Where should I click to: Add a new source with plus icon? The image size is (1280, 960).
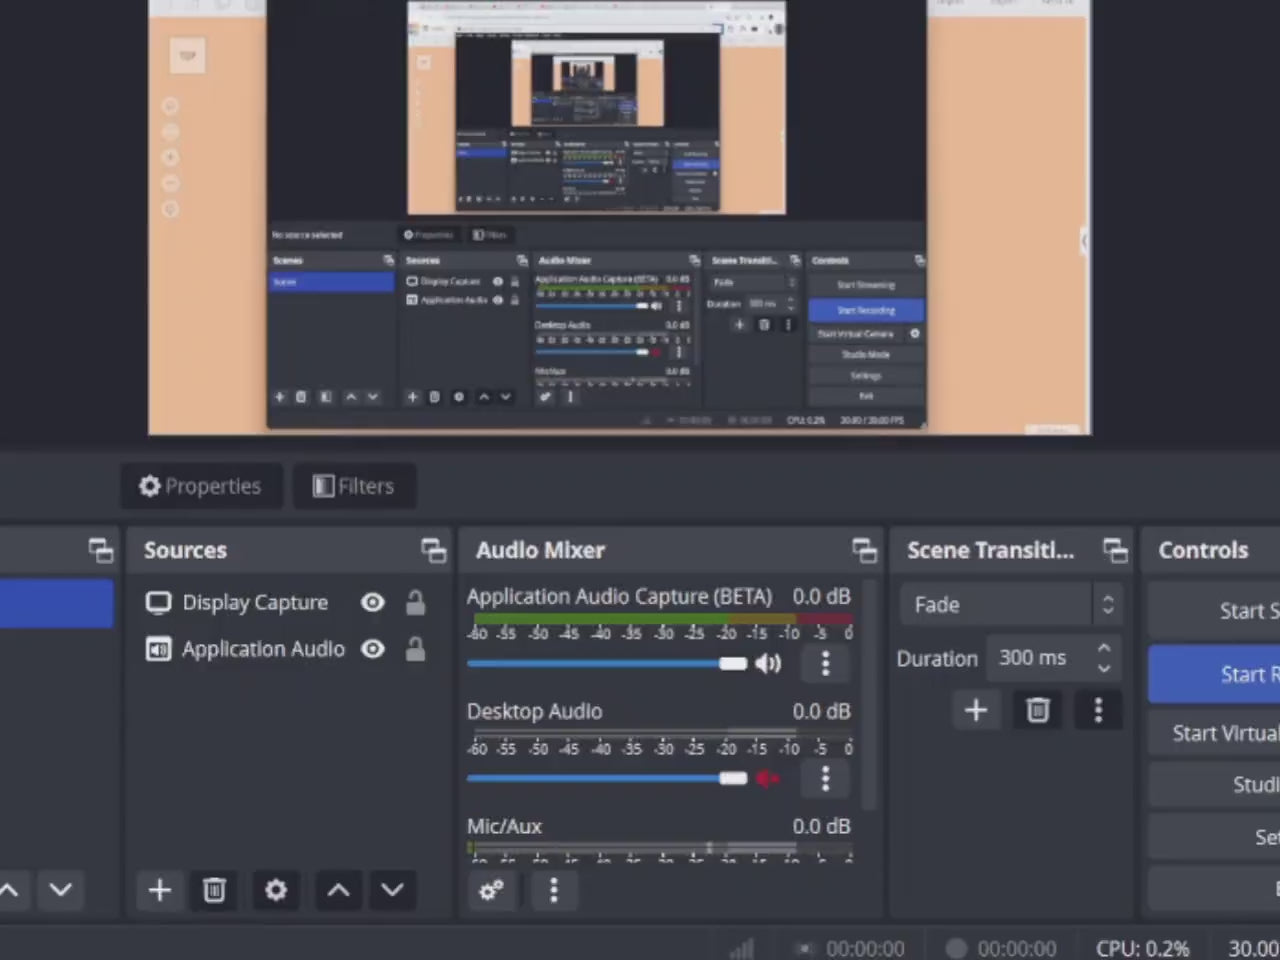[160, 890]
